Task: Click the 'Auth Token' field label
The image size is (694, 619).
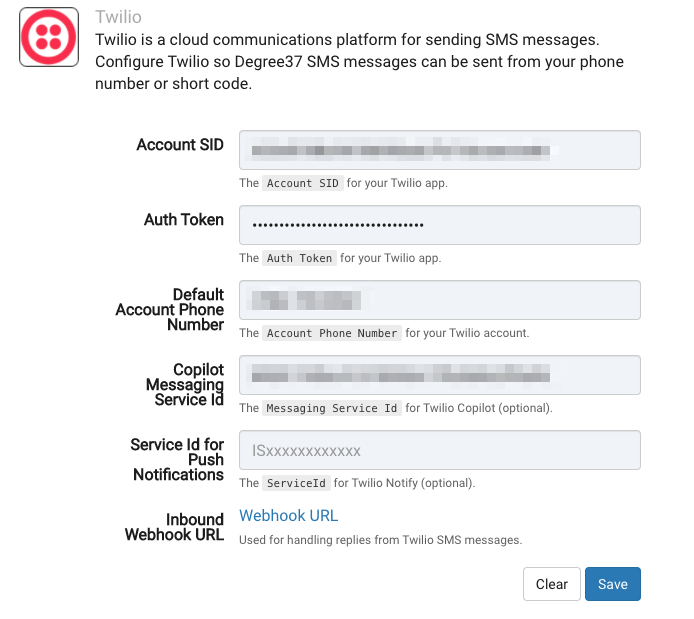Action: tap(184, 219)
